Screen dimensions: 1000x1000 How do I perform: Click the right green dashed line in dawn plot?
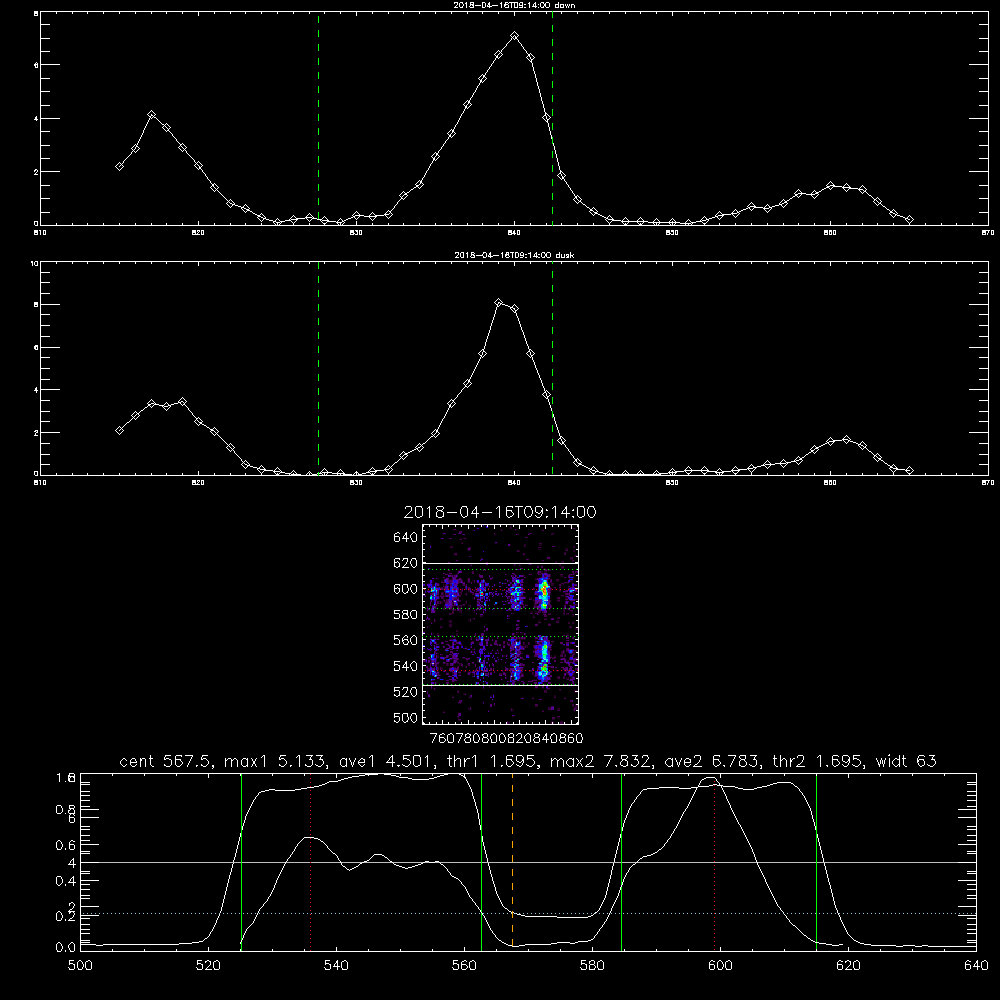click(552, 118)
